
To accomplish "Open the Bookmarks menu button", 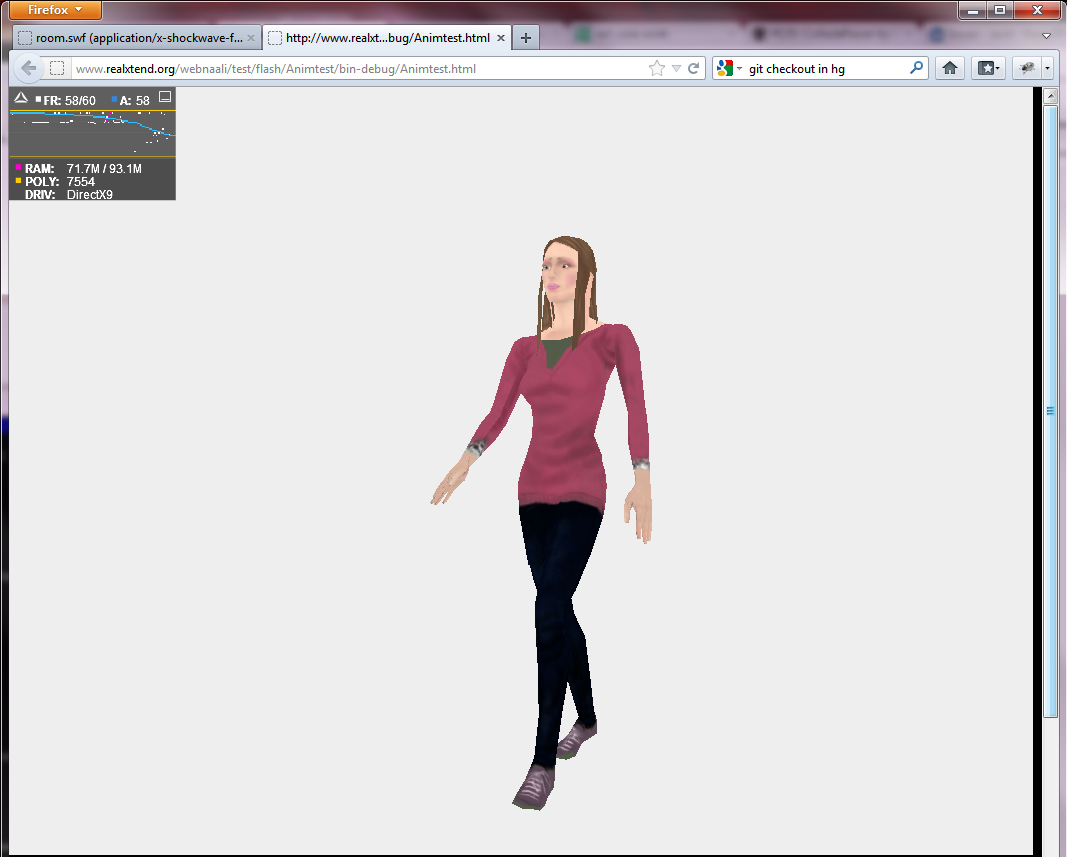I will tap(988, 68).
